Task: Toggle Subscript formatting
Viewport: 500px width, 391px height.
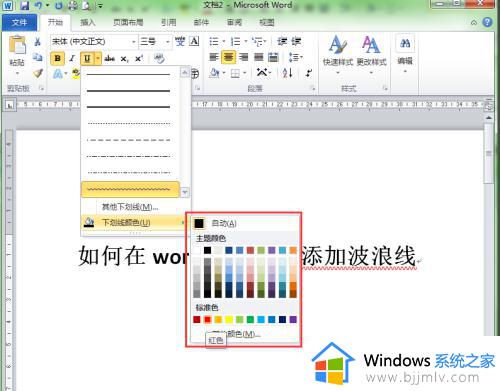Action: pos(124,59)
